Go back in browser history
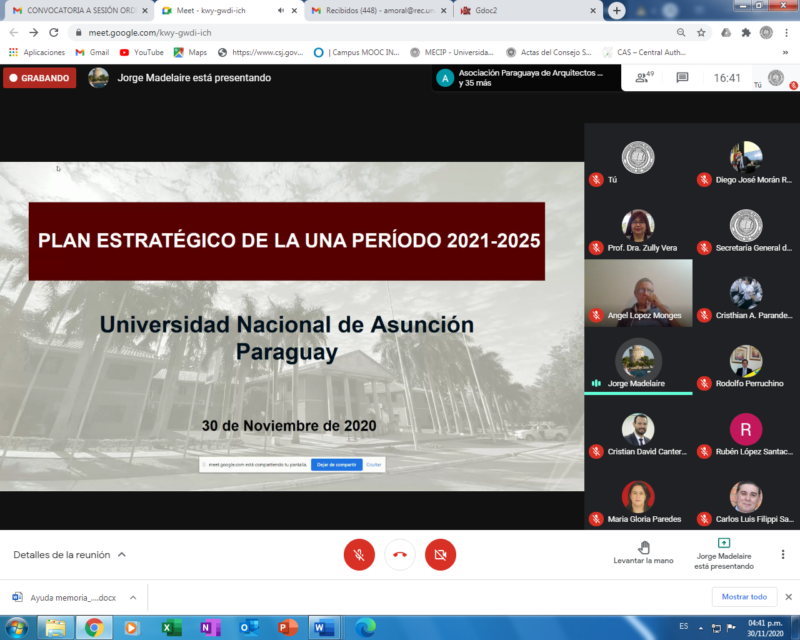 14,33
